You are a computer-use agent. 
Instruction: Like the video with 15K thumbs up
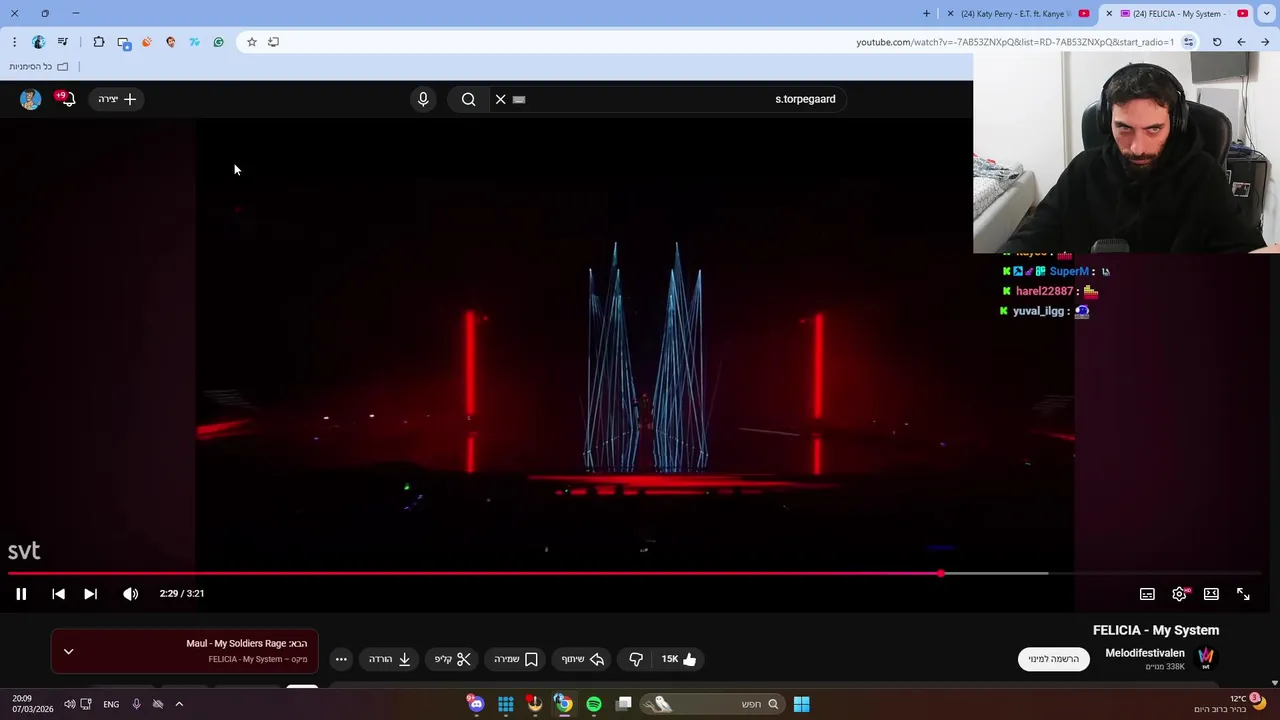click(x=679, y=659)
